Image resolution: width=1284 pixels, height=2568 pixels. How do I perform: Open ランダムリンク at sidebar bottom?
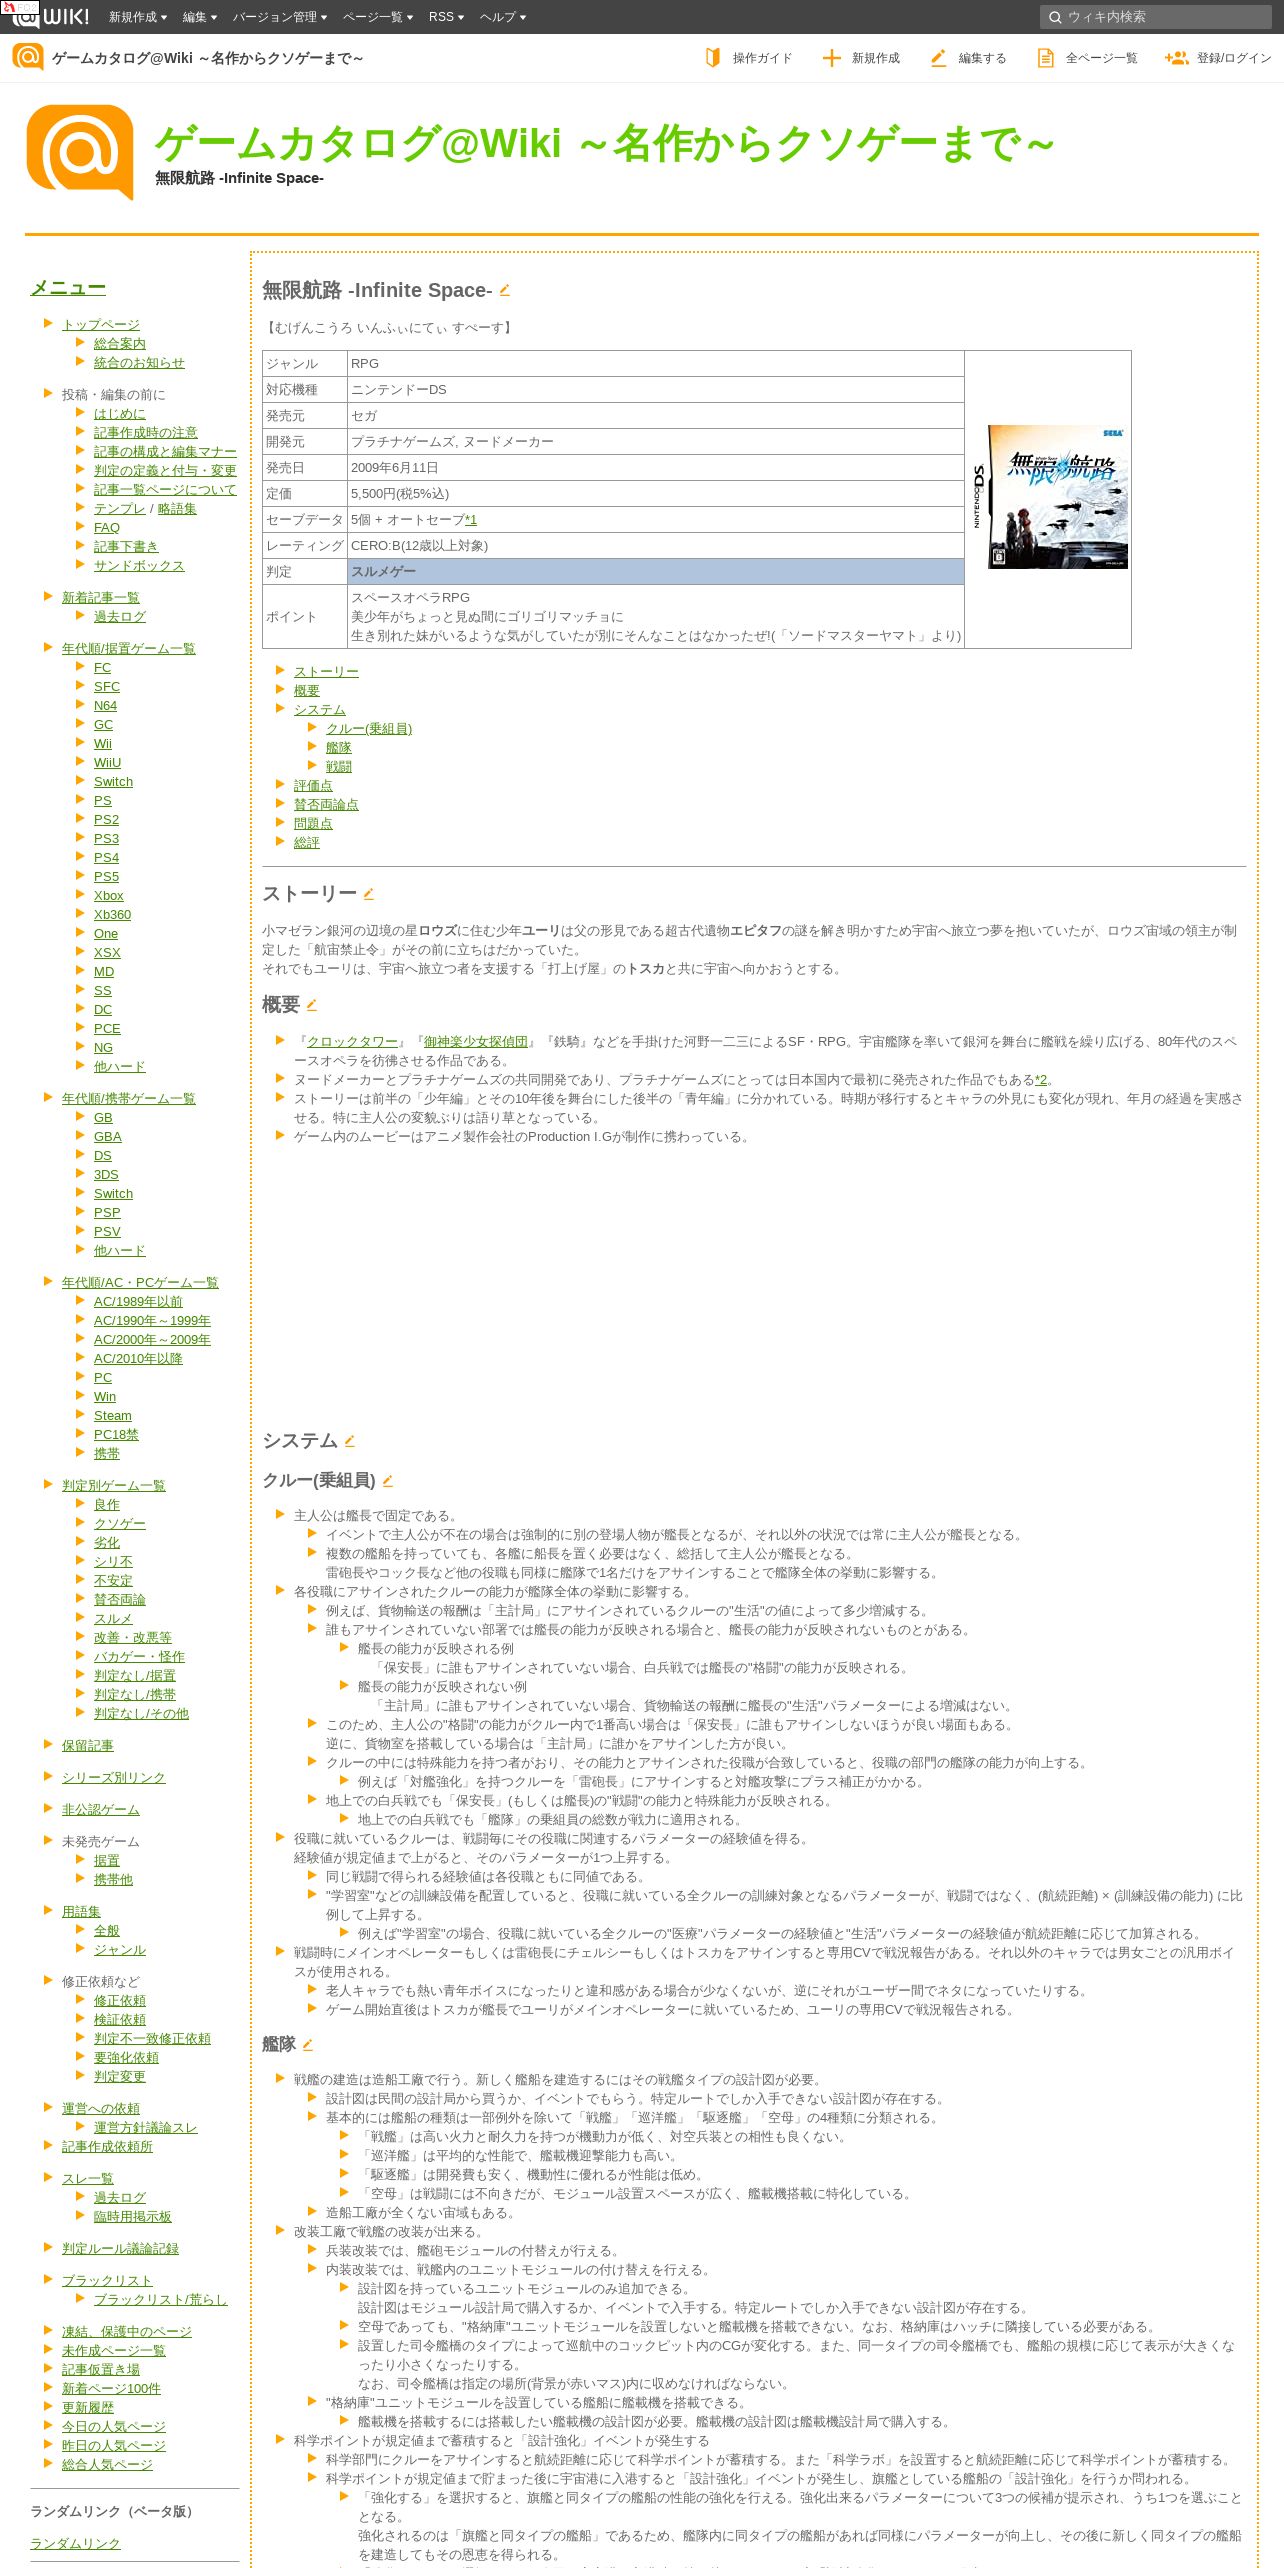(x=75, y=2543)
